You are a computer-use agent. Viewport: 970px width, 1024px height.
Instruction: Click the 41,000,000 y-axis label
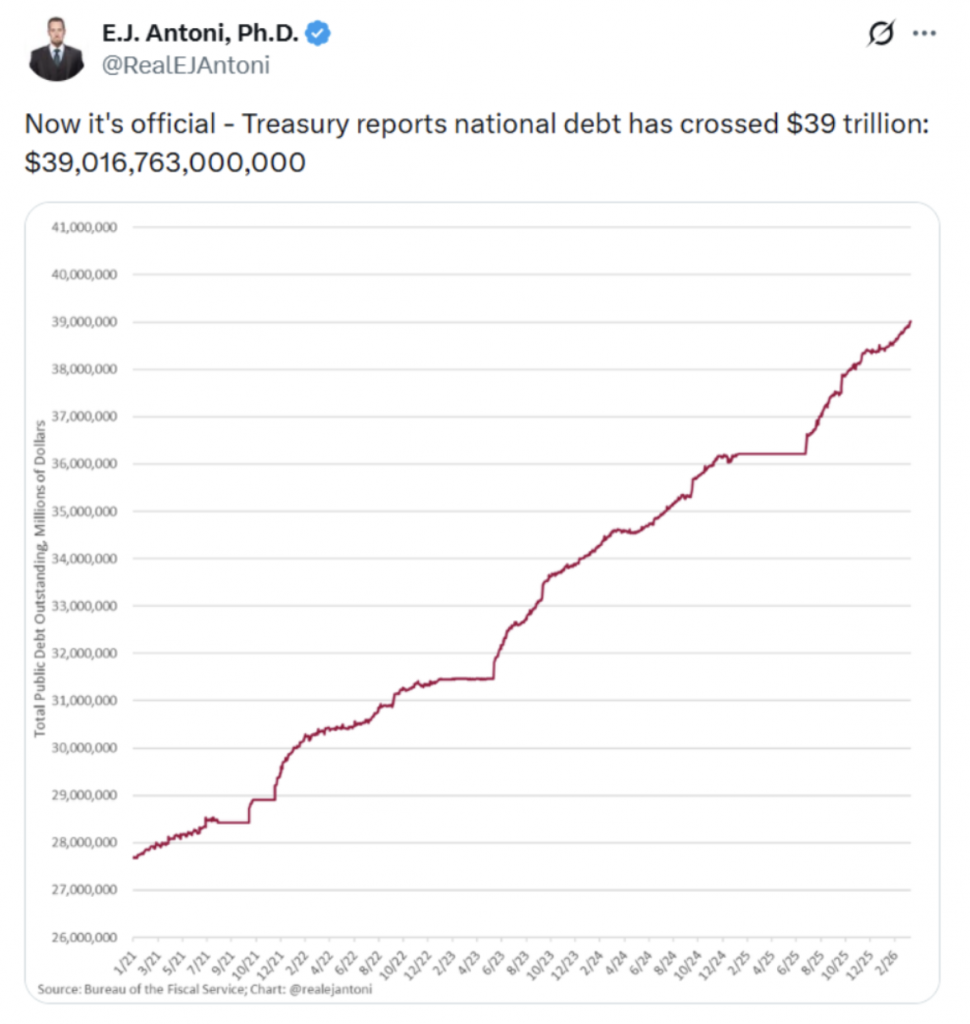[84, 227]
